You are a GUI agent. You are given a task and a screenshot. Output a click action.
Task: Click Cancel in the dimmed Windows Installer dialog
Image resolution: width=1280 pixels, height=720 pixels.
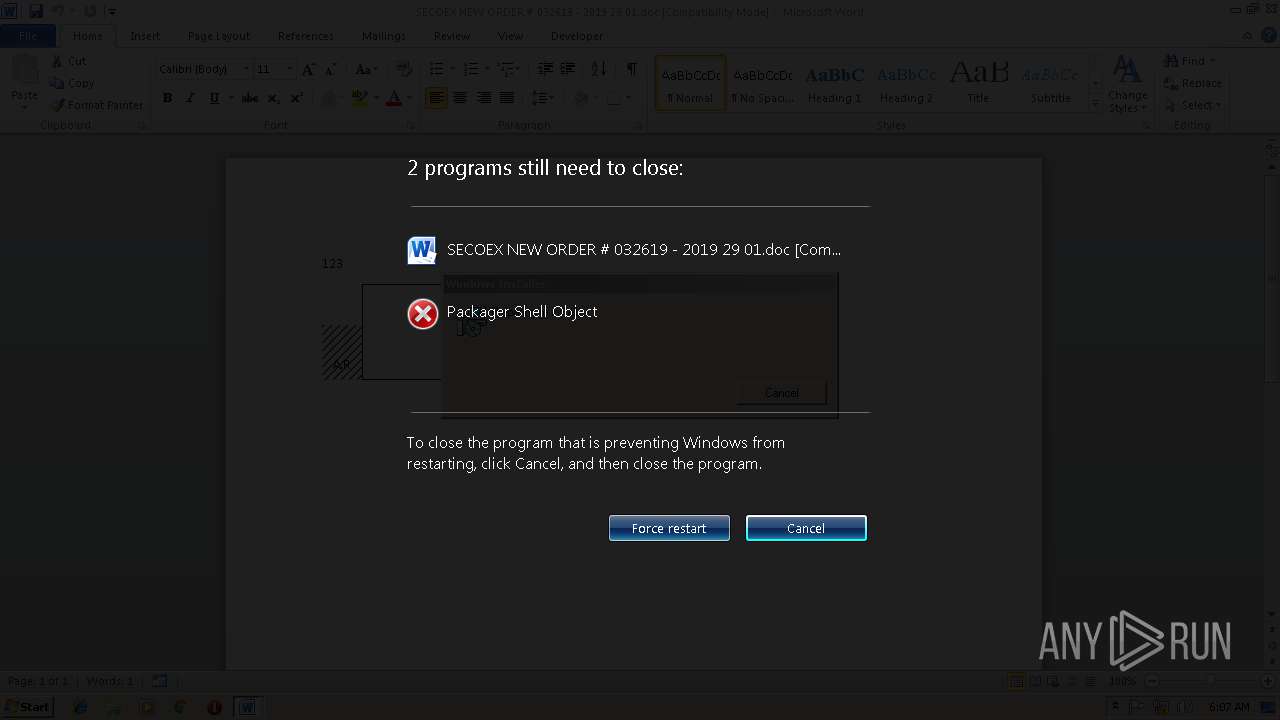781,392
